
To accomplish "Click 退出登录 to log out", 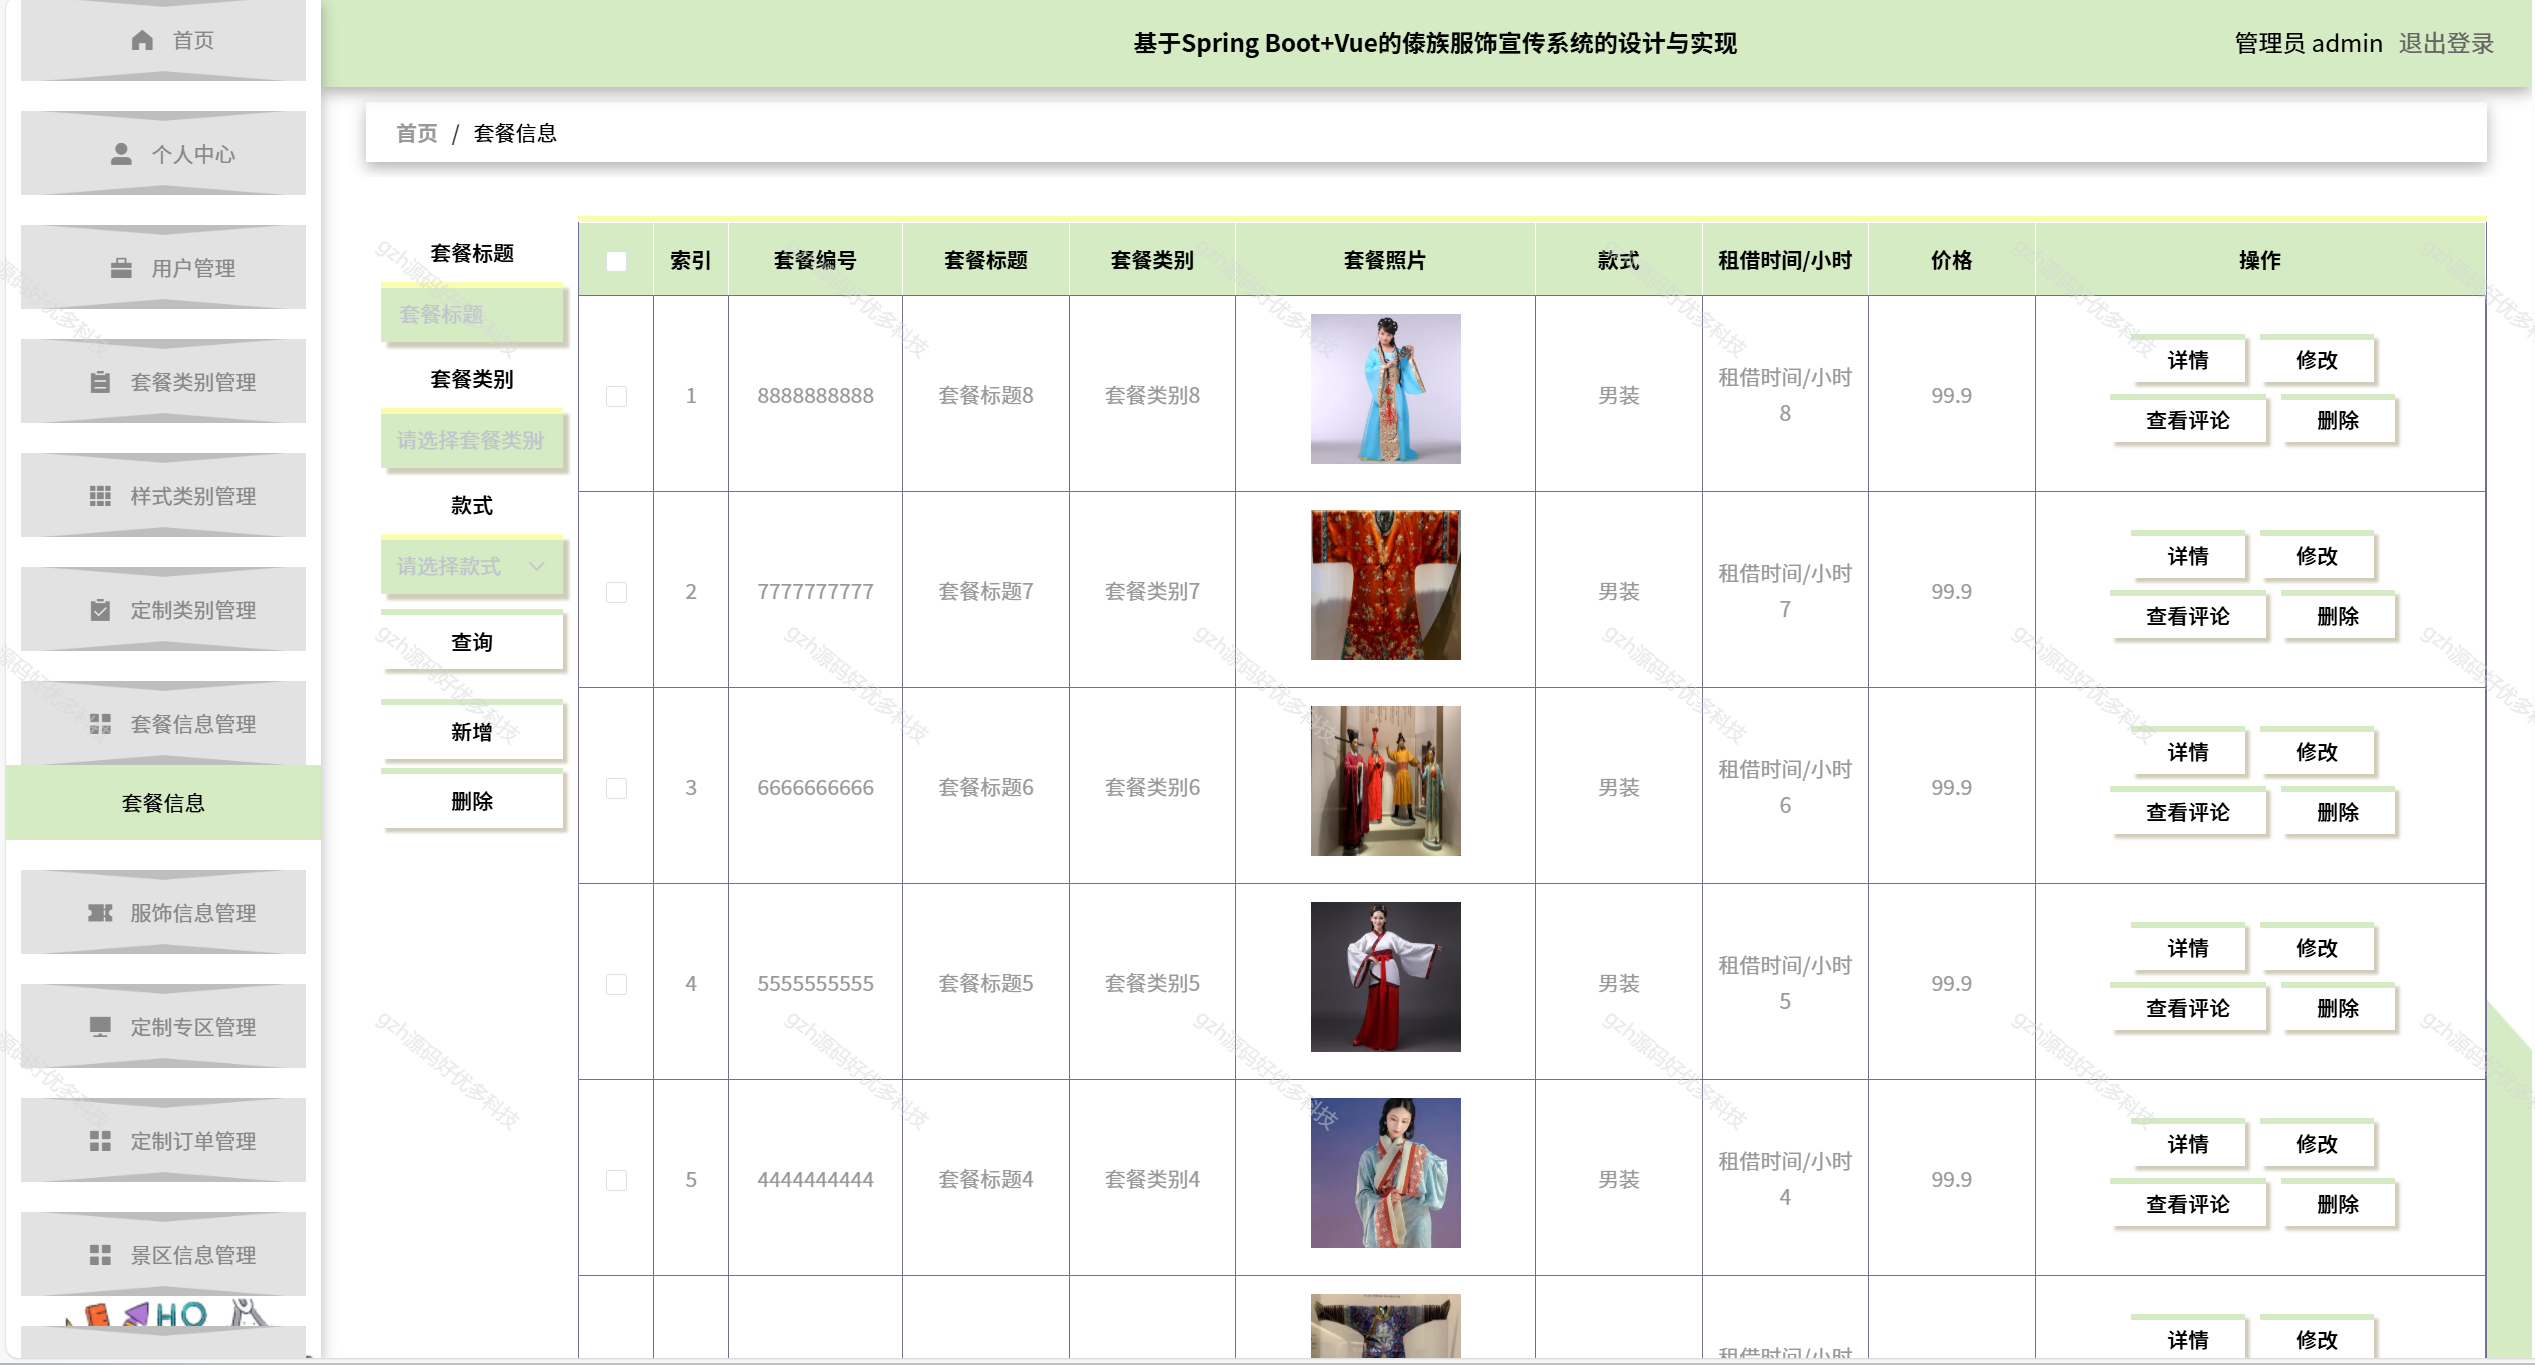I will [x=2446, y=43].
